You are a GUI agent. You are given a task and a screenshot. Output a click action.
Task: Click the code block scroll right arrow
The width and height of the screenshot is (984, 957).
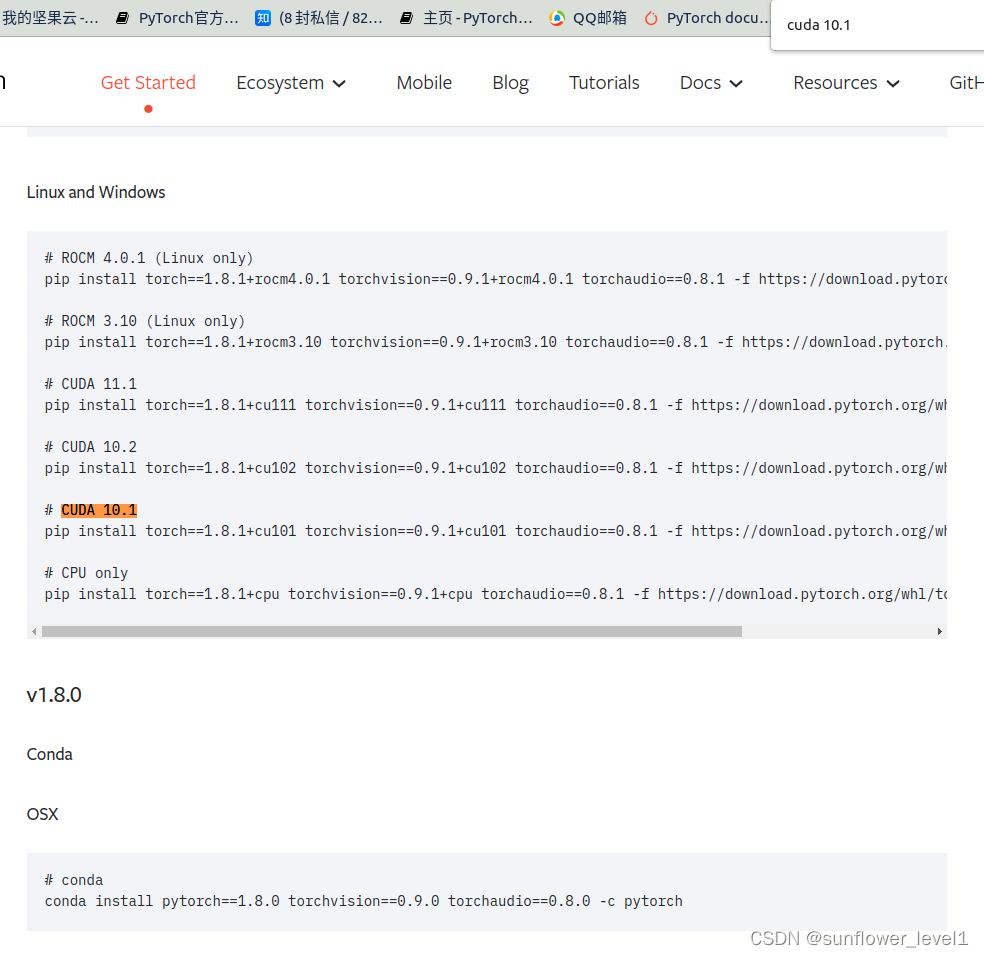click(939, 631)
